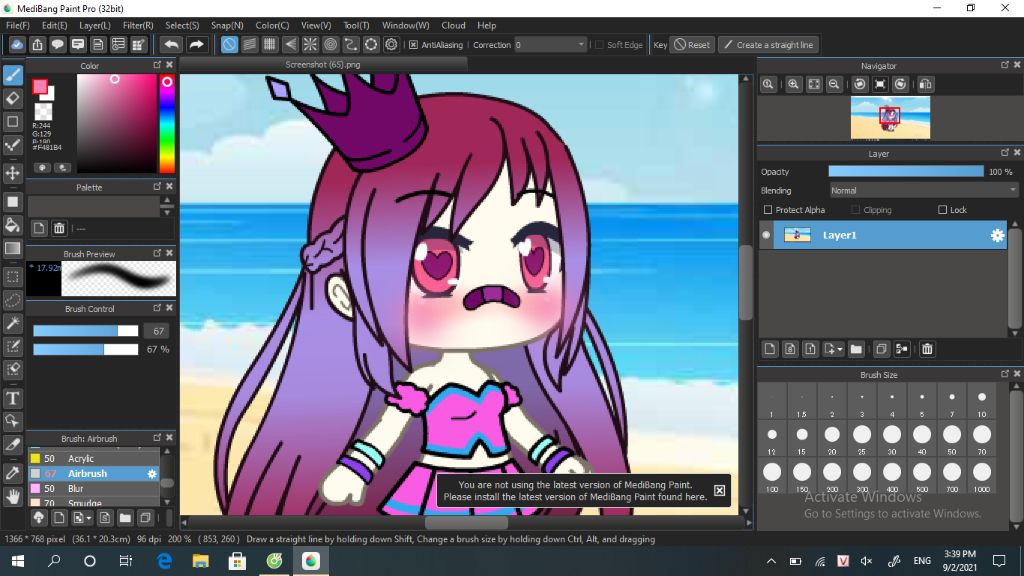Select the Eyedropper tool

[x=13, y=473]
